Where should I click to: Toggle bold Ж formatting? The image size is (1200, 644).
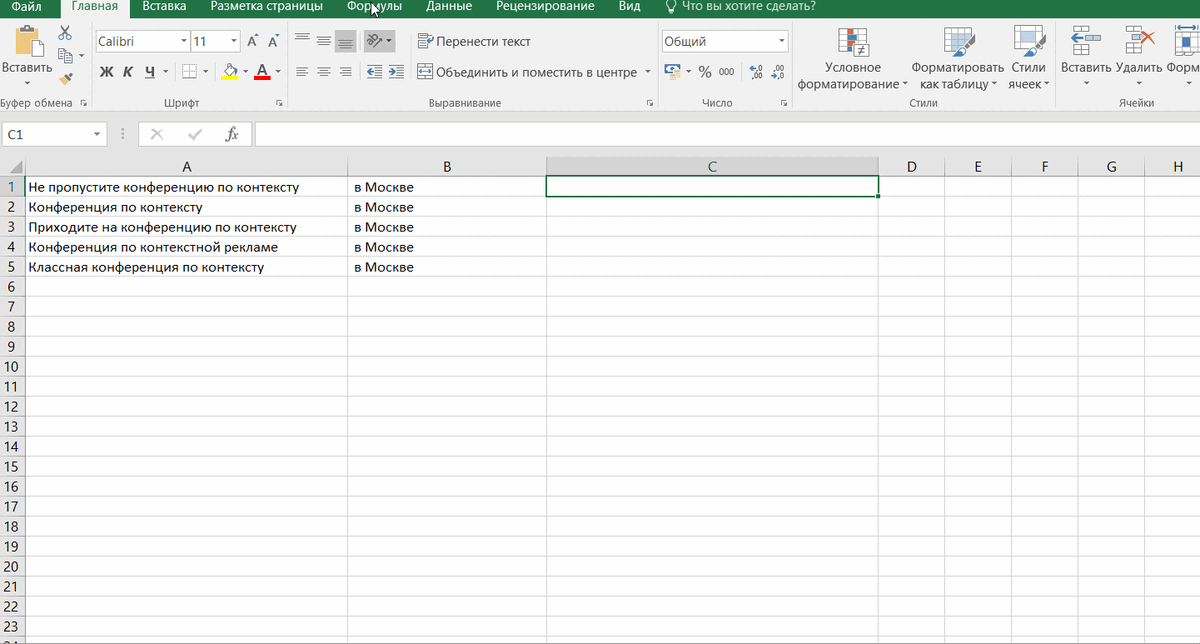(107, 72)
